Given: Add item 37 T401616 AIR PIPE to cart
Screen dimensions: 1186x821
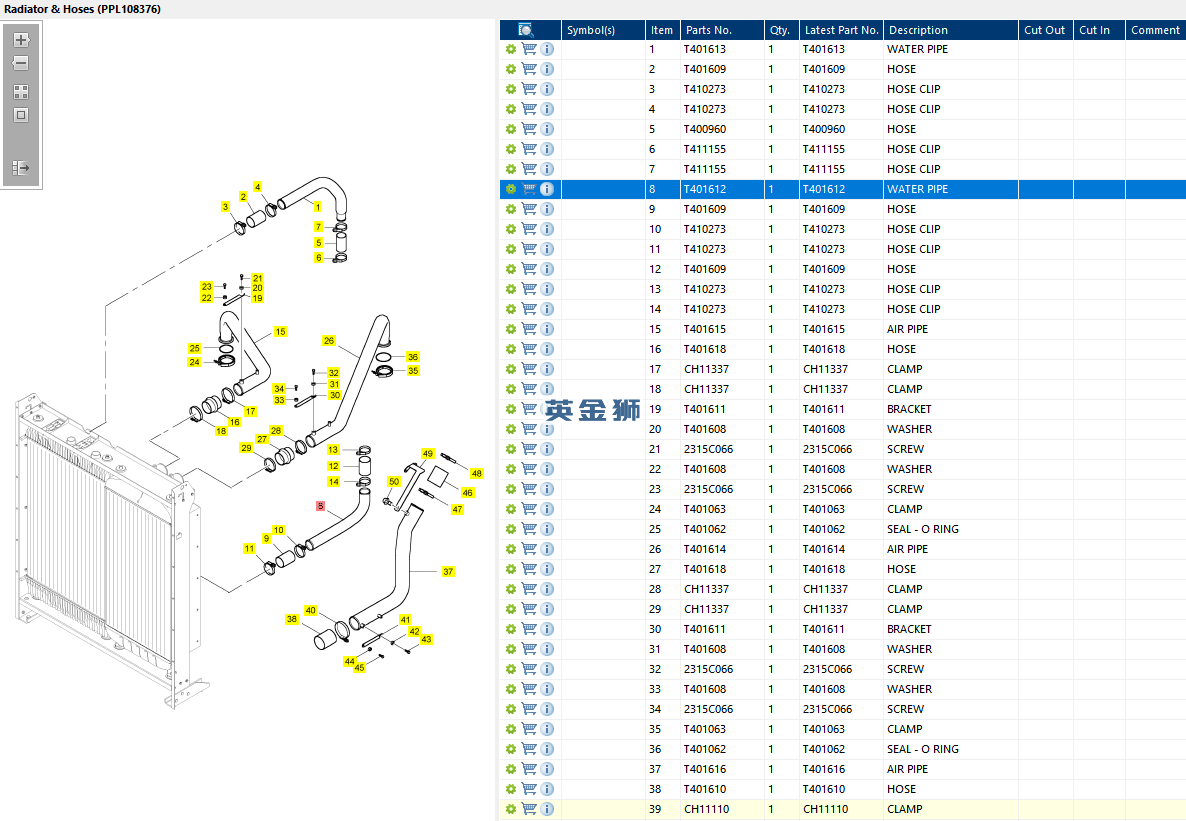Looking at the screenshot, I should 529,769.
